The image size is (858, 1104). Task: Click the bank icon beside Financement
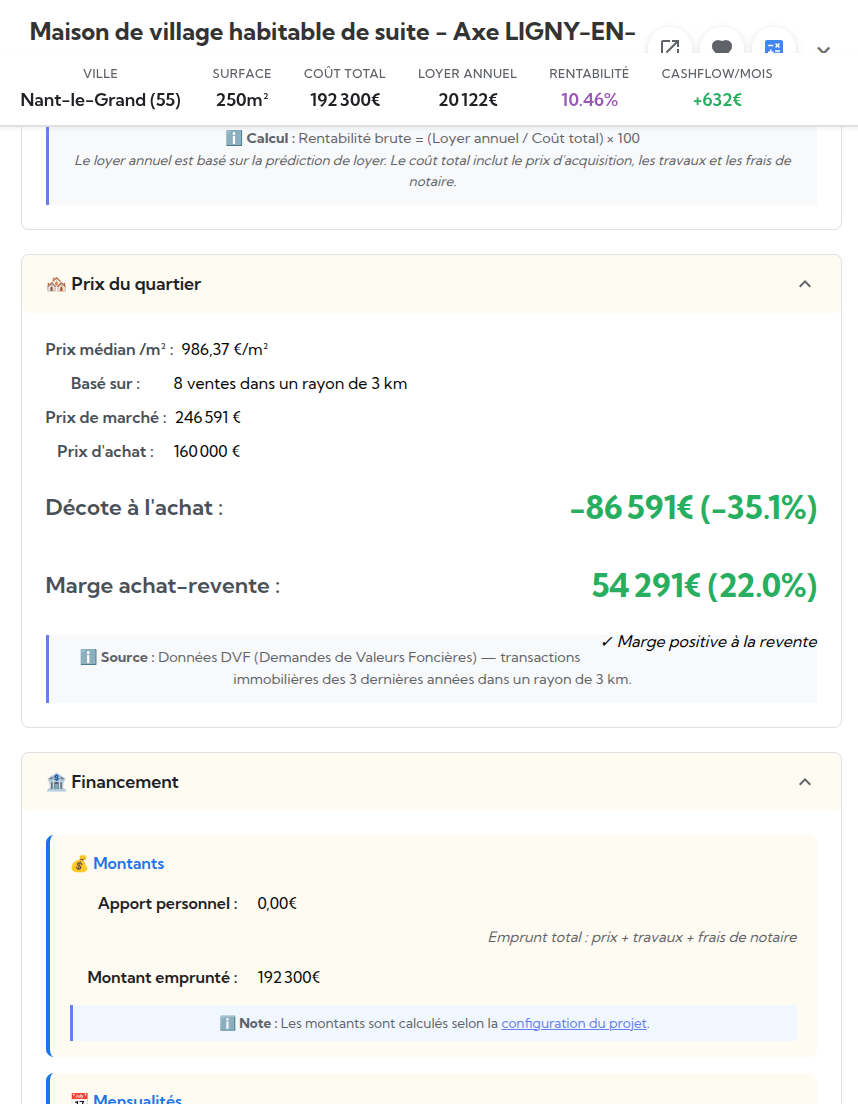pos(56,782)
